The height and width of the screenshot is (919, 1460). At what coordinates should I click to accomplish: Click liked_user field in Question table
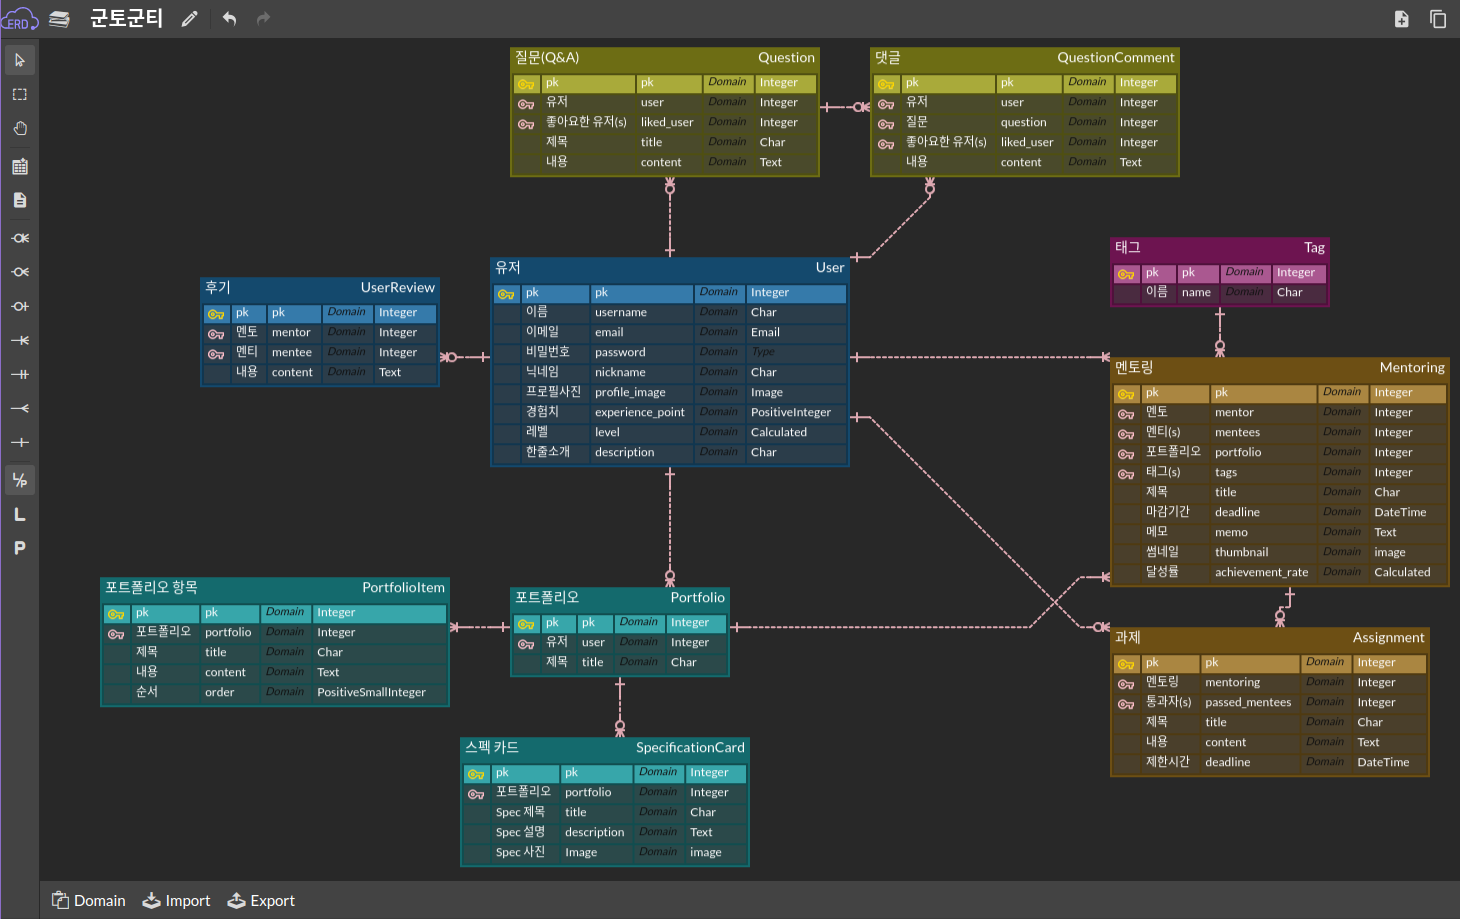click(x=667, y=123)
